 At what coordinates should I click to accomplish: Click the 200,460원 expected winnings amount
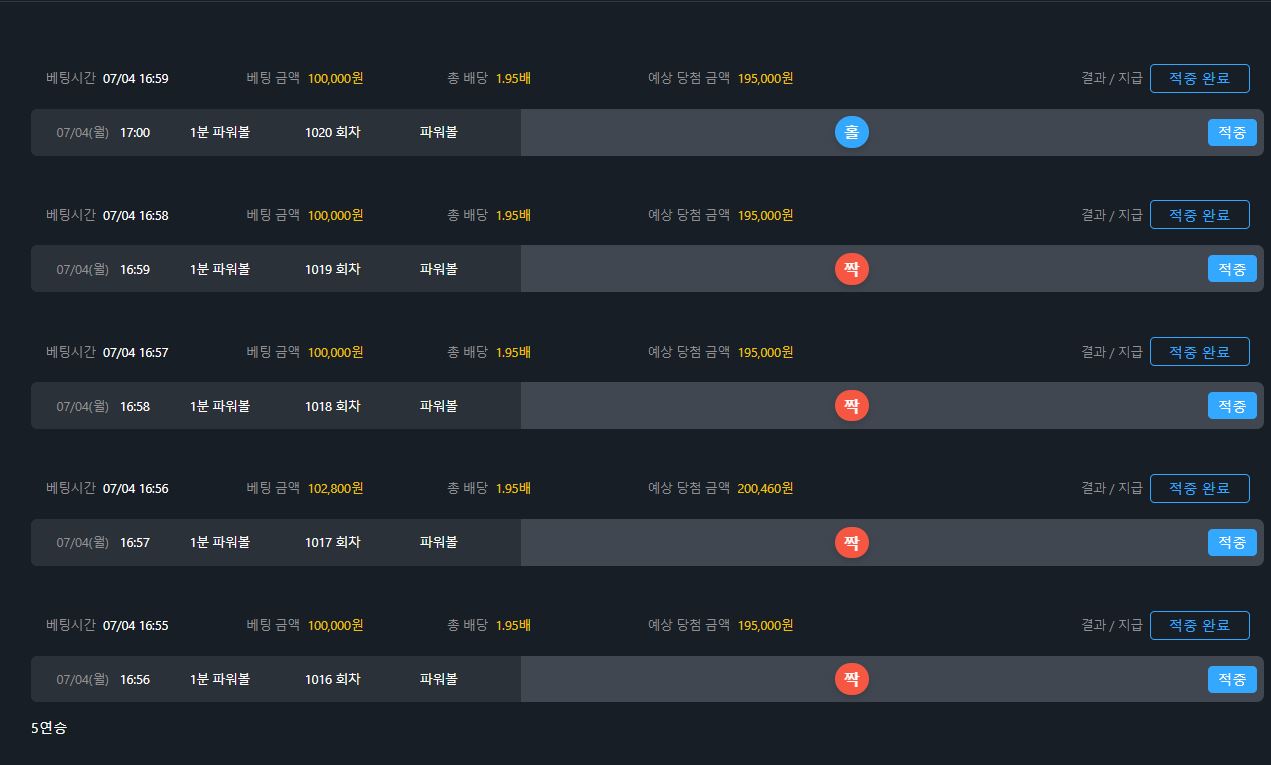click(x=765, y=488)
